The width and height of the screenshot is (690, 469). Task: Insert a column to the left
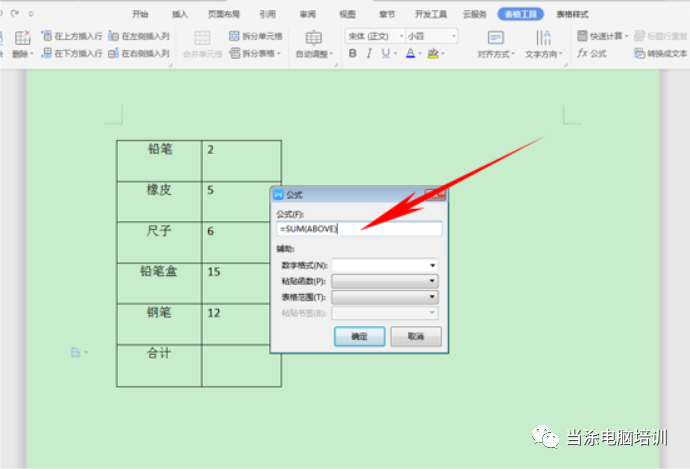(x=139, y=36)
